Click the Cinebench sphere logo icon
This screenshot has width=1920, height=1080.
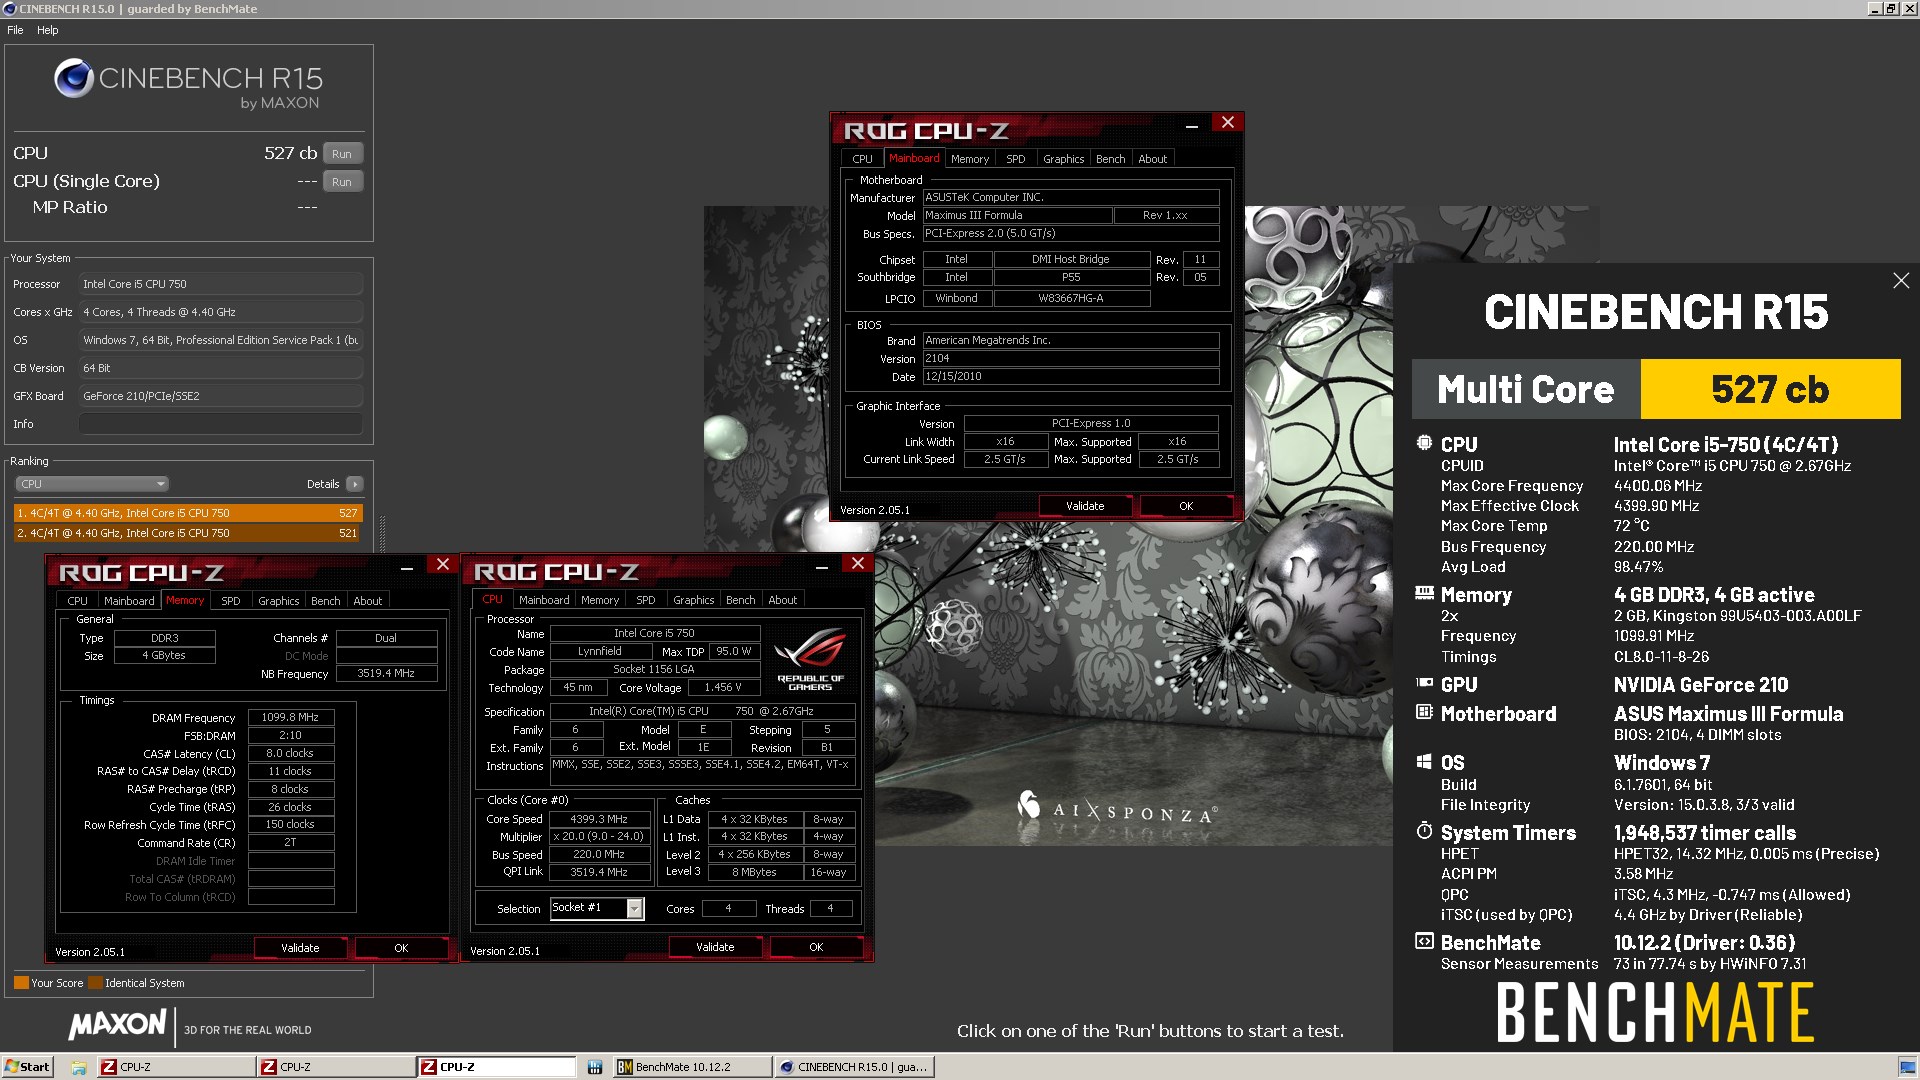coord(73,78)
